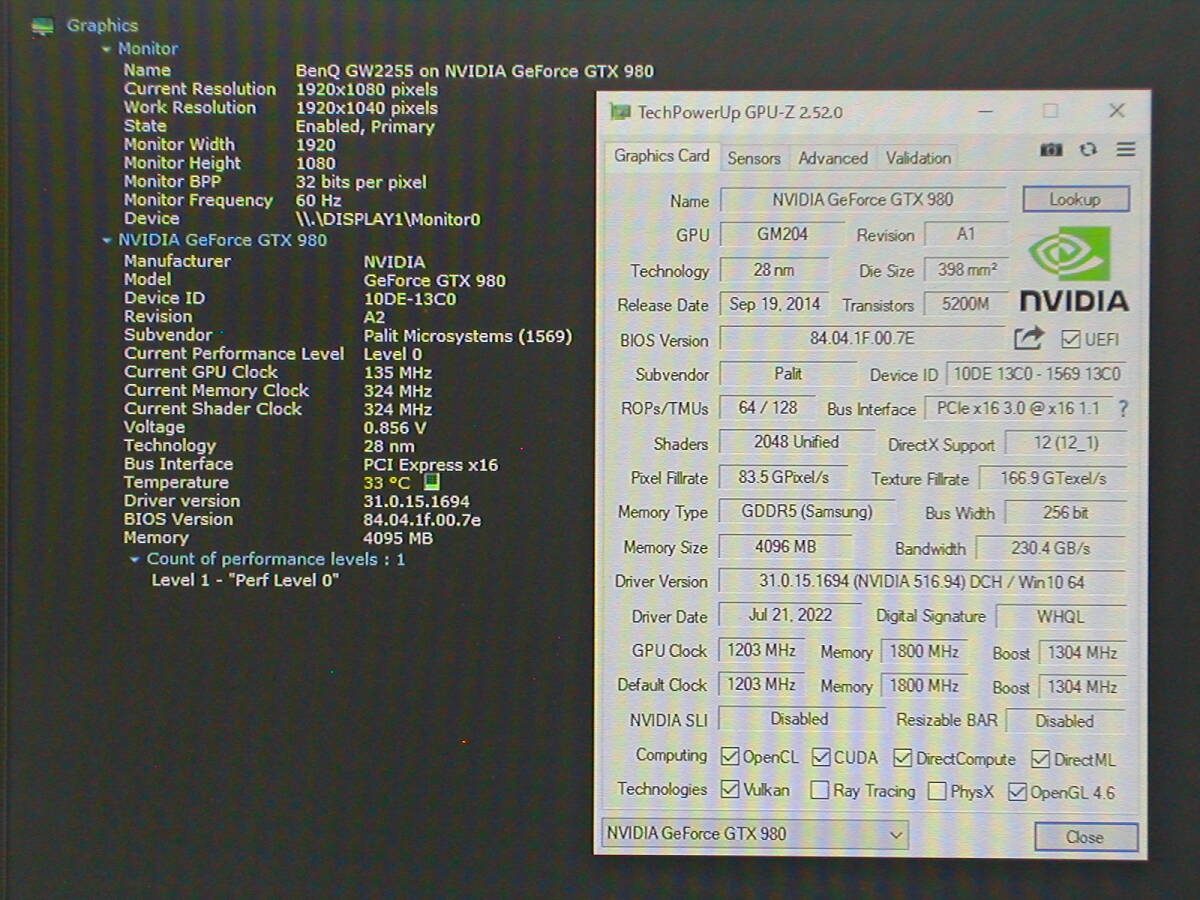This screenshot has height=900, width=1200.
Task: Collapse the Monitor tree section
Action: pyautogui.click(x=106, y=49)
